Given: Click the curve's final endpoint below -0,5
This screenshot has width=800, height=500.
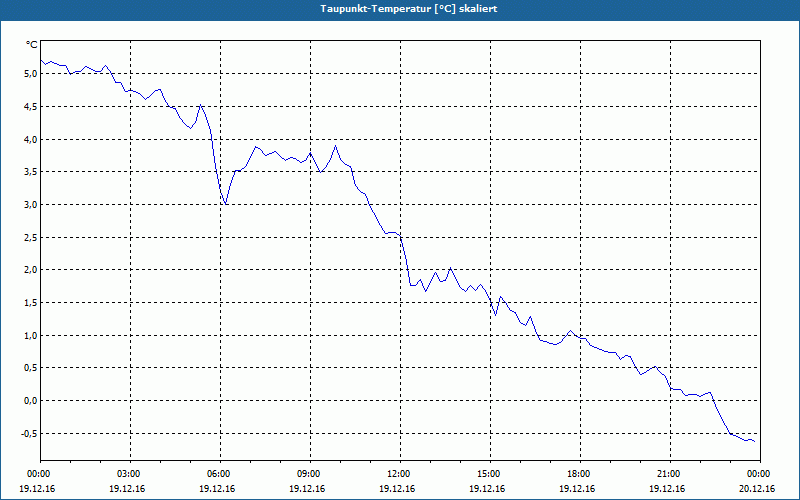Looking at the screenshot, I should click(x=755, y=441).
